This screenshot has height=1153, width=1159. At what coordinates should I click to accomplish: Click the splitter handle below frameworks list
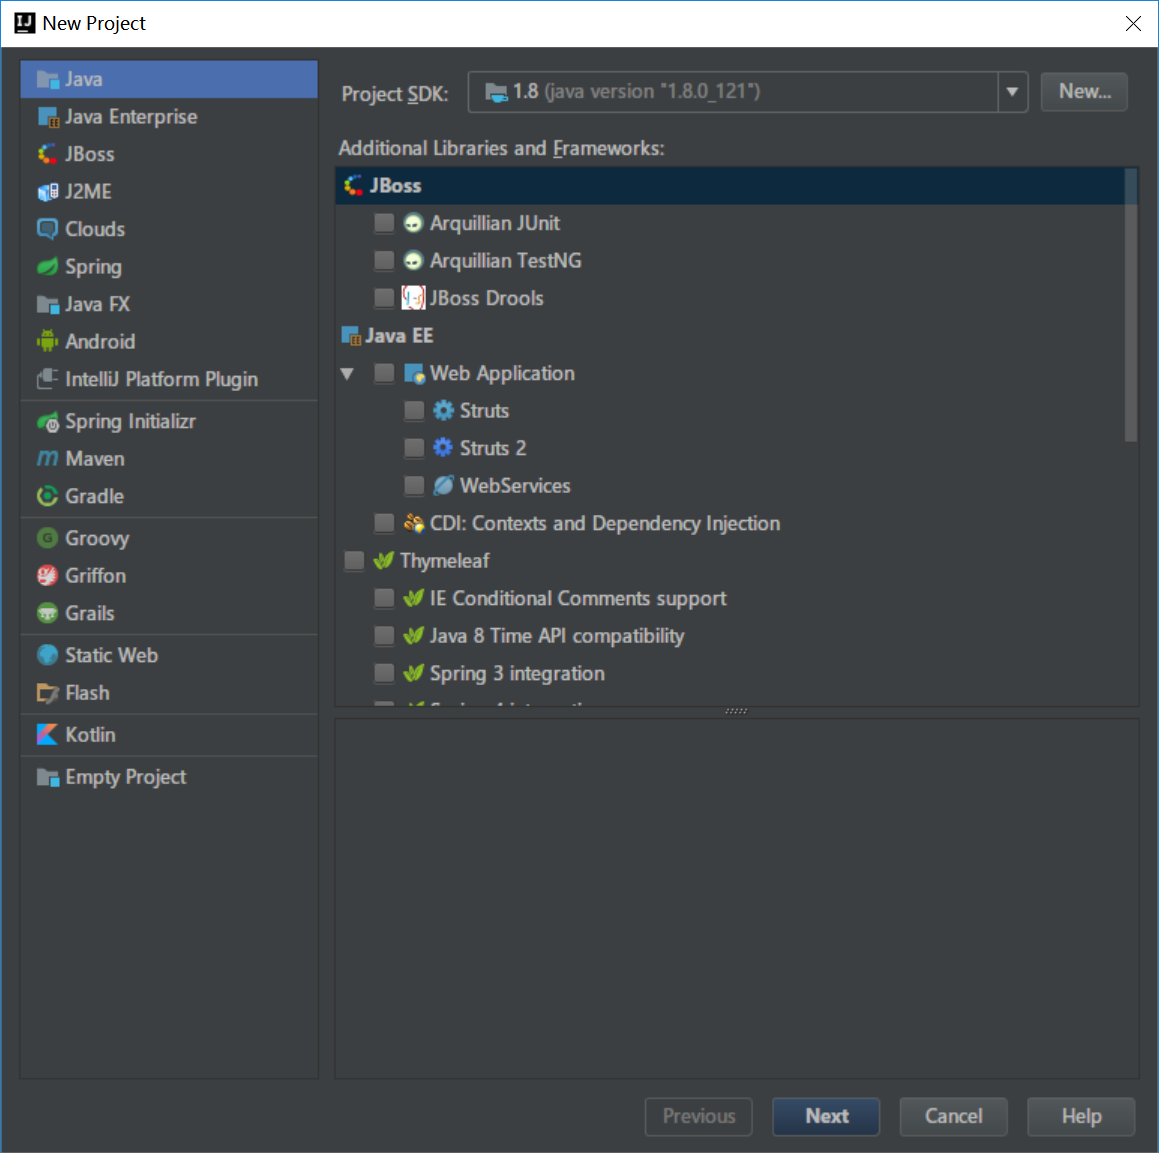pyautogui.click(x=735, y=711)
